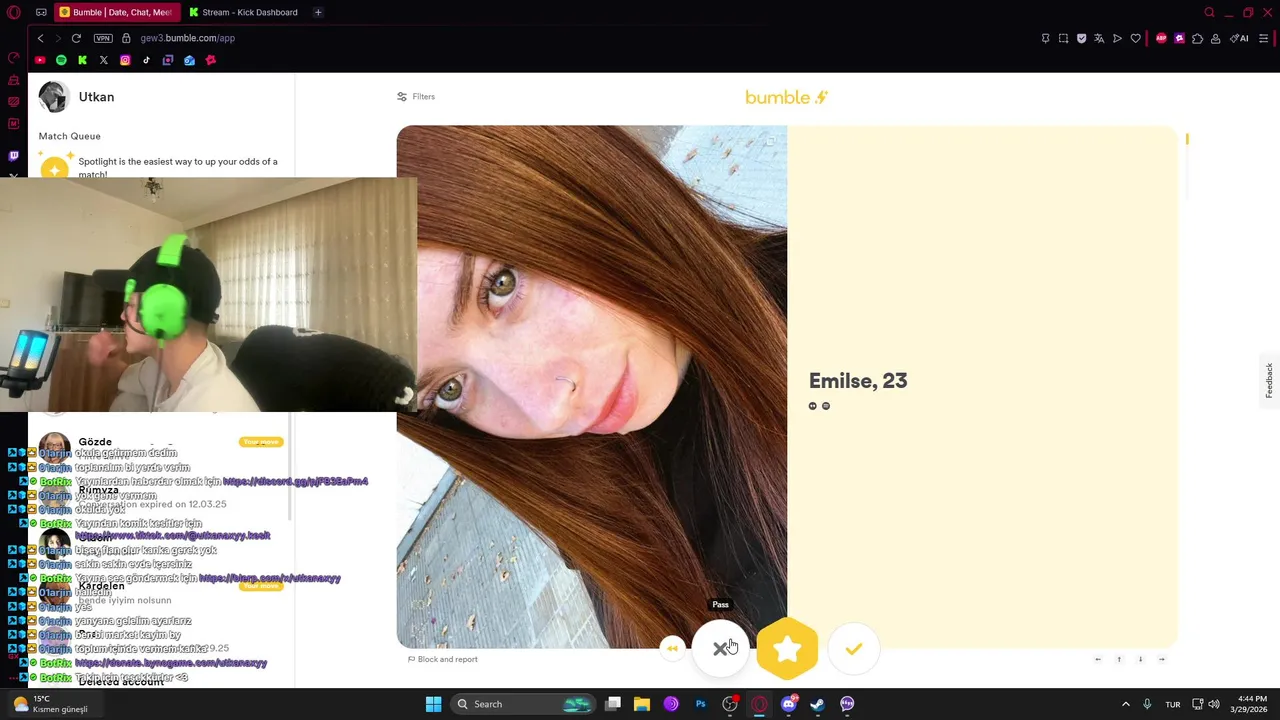Open the extensions puzzle icon
This screenshot has height=720, width=1280.
click(1197, 38)
